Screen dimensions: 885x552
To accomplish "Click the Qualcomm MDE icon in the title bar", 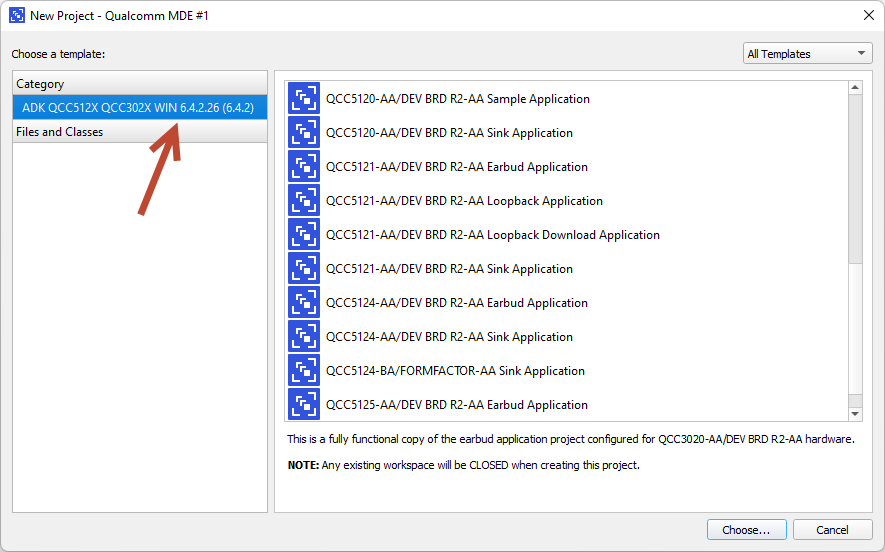I will tap(17, 15).
